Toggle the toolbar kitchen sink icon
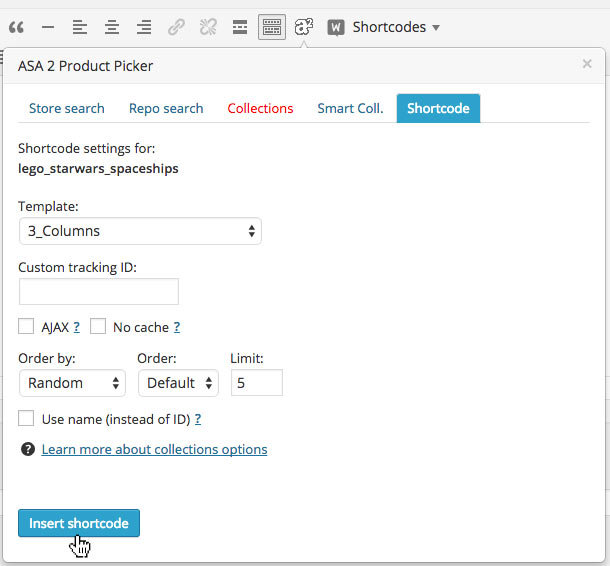 pyautogui.click(x=272, y=27)
